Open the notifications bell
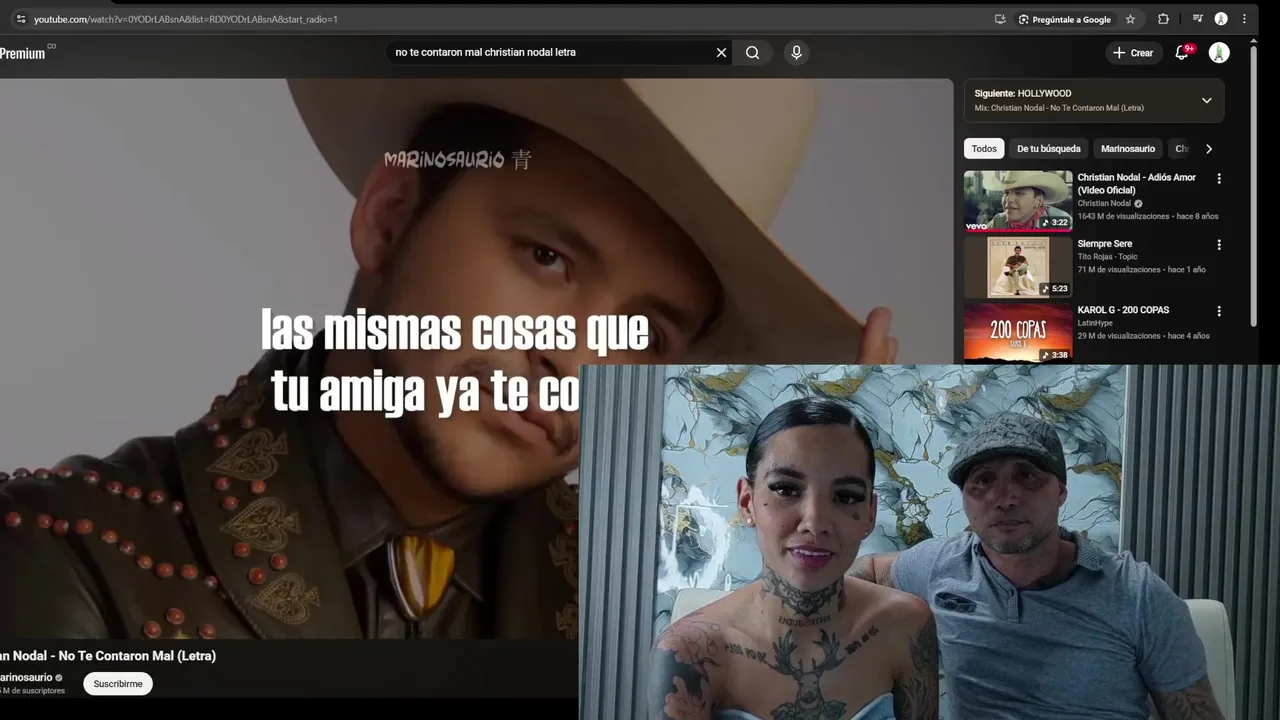 1182,53
